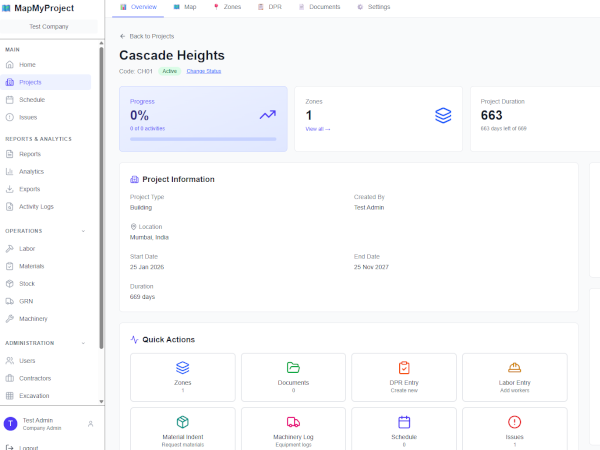Image resolution: width=600 pixels, height=450 pixels.
Task: Click the Contractors icon
Action: tap(10, 378)
